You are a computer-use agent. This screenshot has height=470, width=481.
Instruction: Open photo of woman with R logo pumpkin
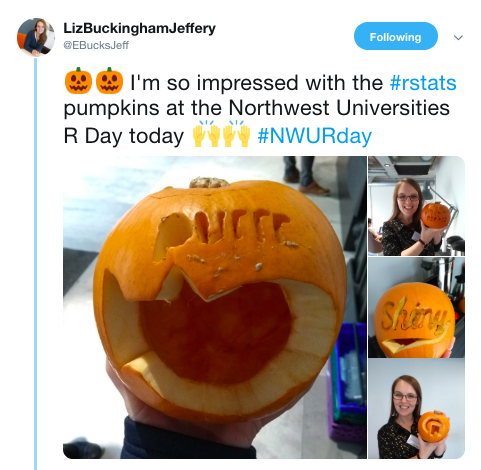pyautogui.click(x=416, y=409)
